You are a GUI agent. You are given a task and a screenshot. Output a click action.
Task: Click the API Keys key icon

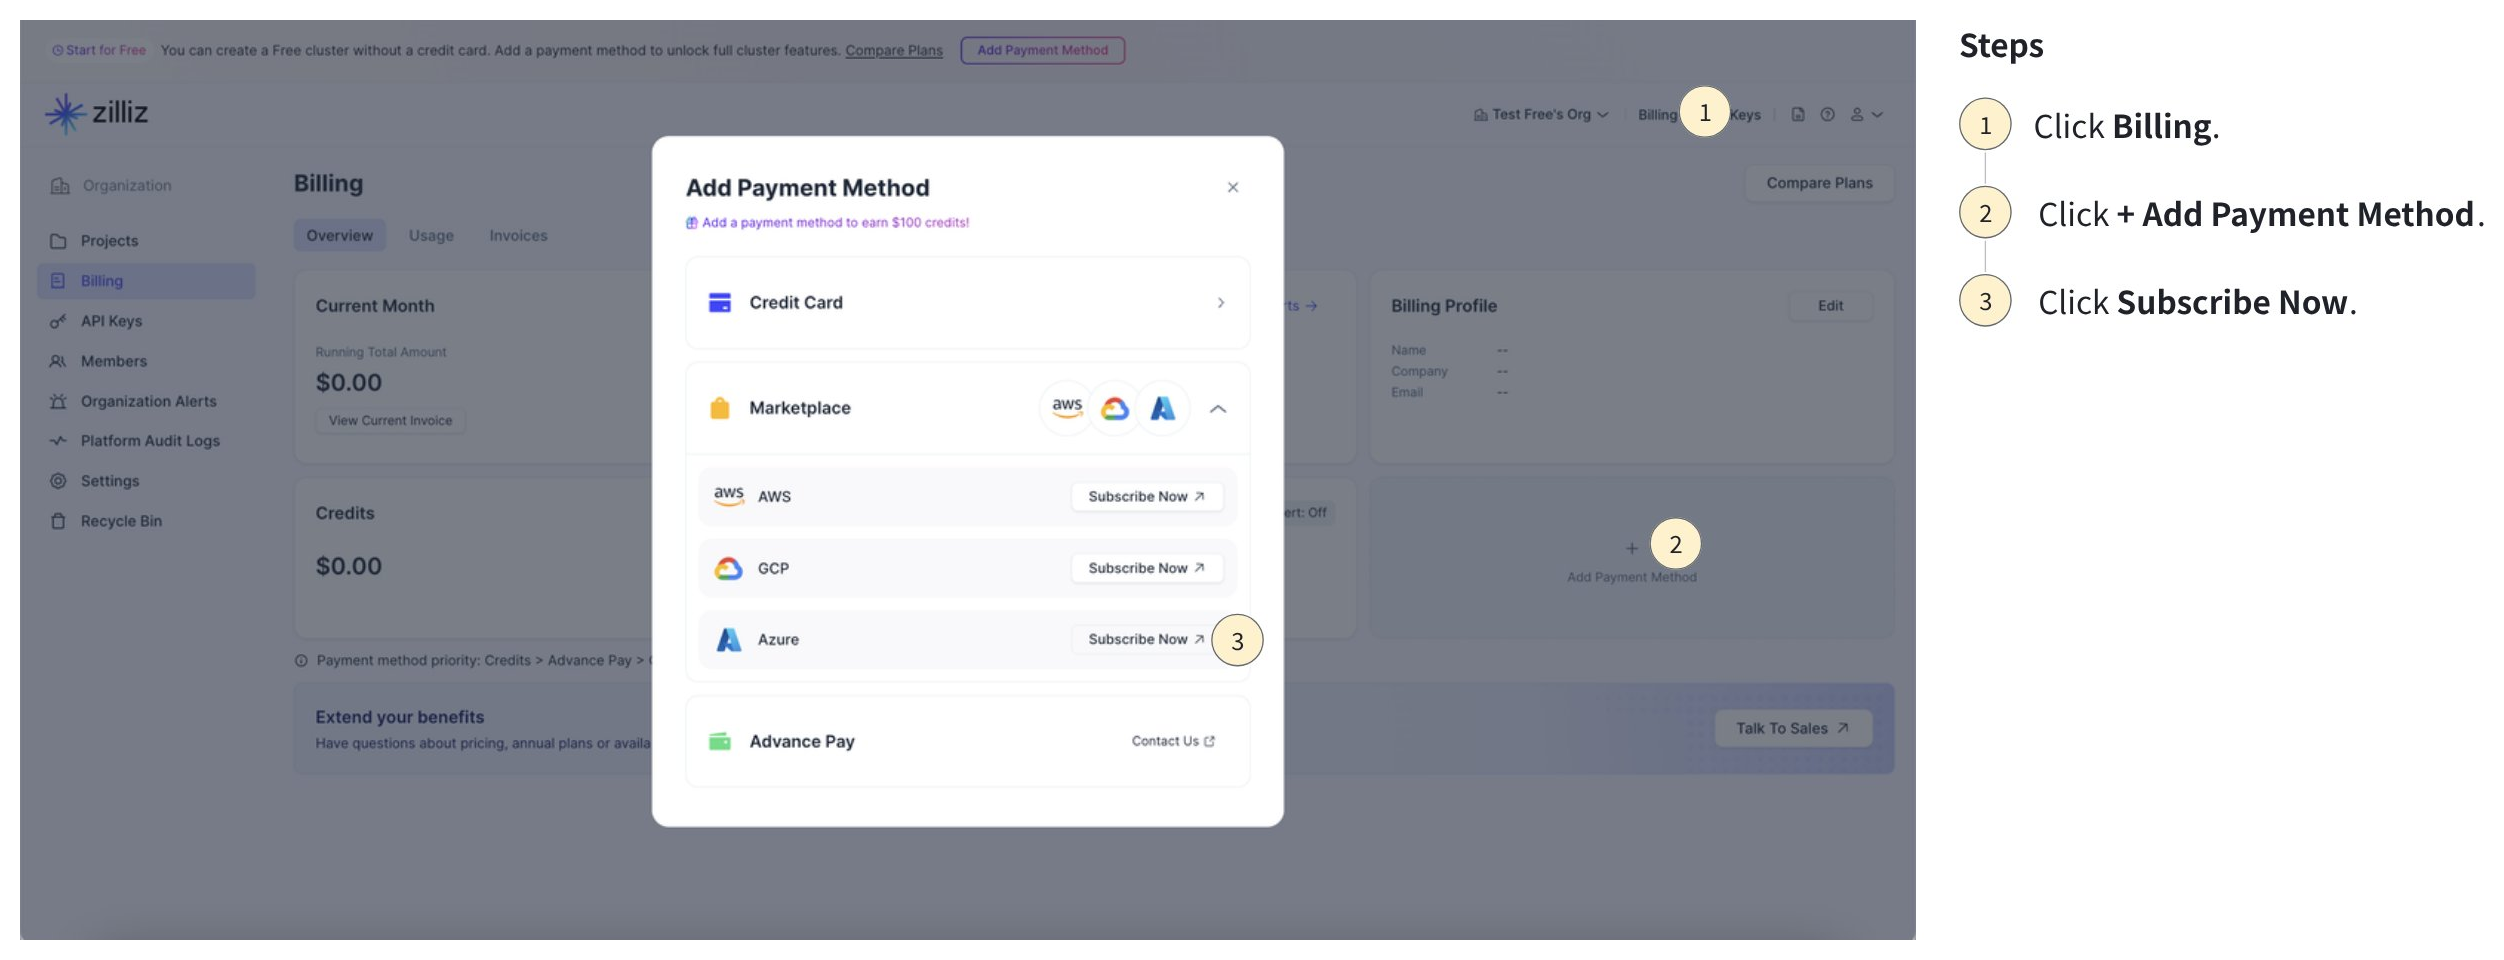coord(58,321)
